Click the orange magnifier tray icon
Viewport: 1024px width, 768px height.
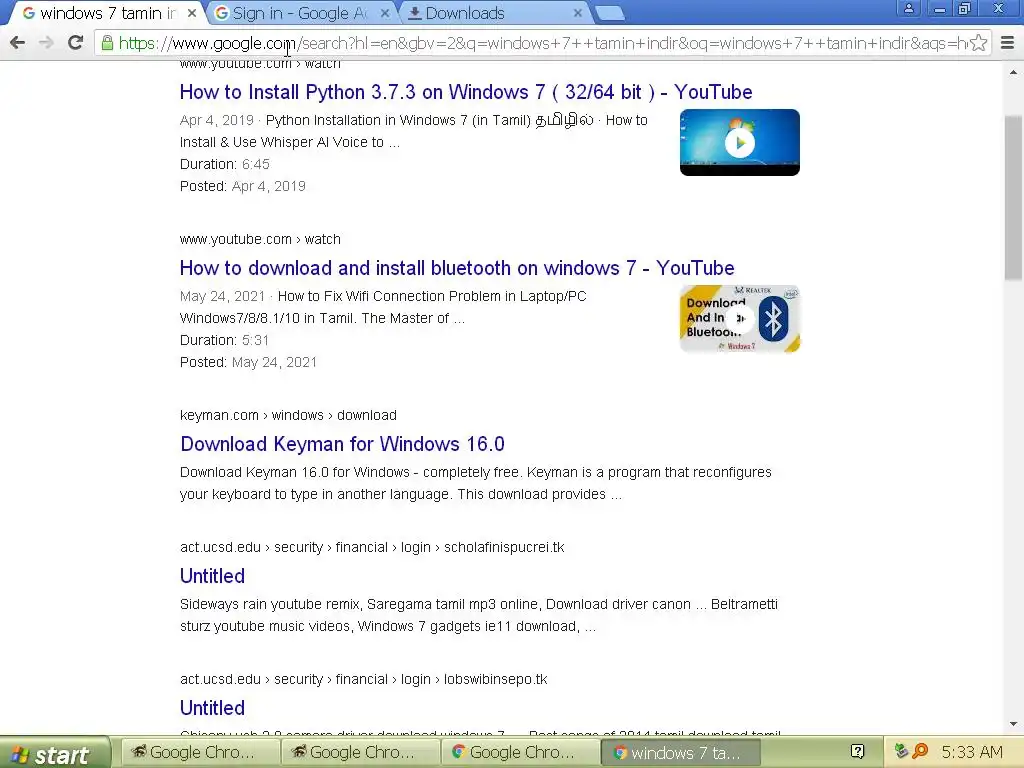[x=921, y=752]
